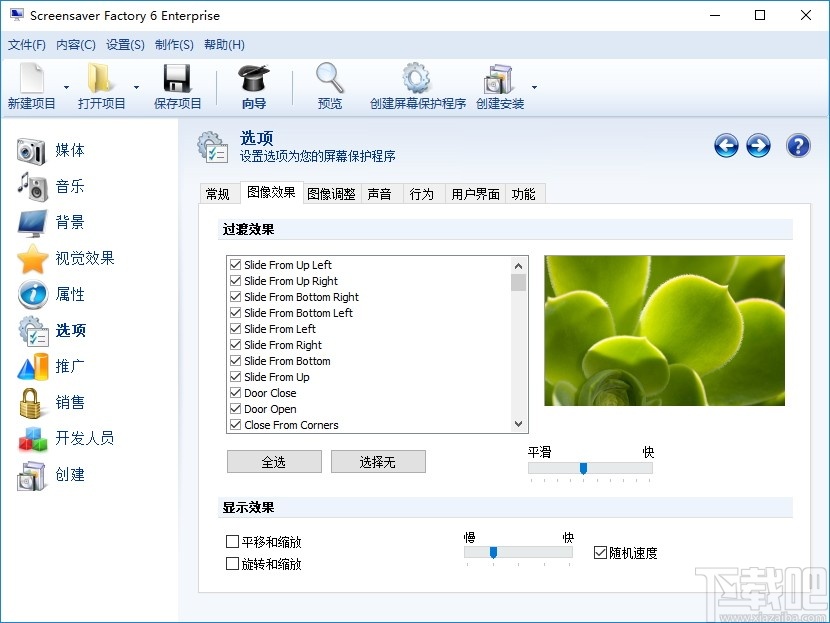Enable 平移和缩放 checkbox

point(232,541)
